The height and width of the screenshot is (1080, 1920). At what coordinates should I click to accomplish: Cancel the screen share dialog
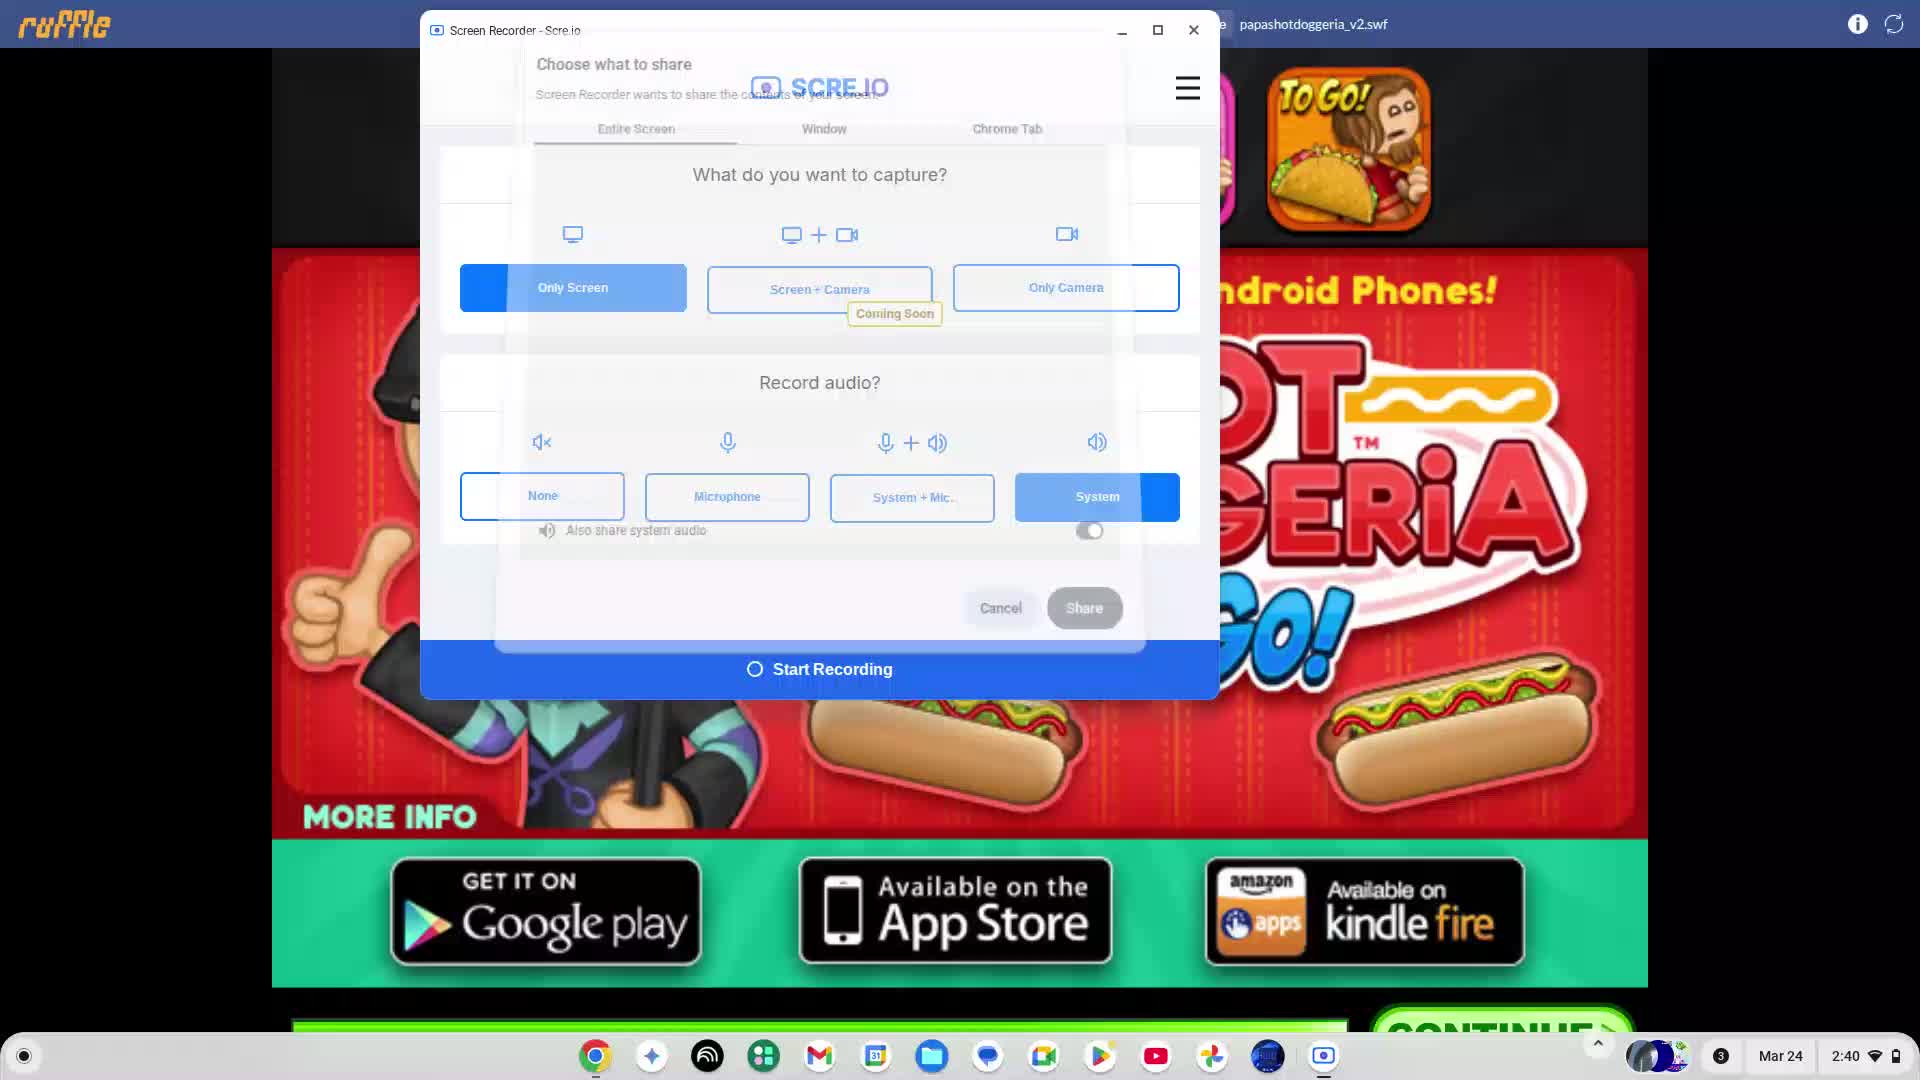coord(1000,607)
